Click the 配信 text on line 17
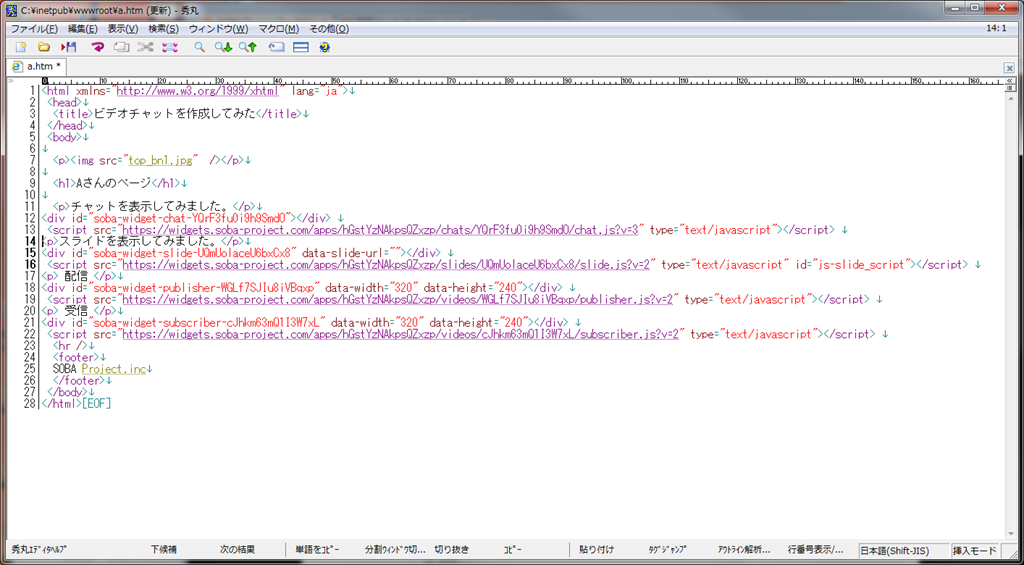The width and height of the screenshot is (1024, 565). [76, 276]
